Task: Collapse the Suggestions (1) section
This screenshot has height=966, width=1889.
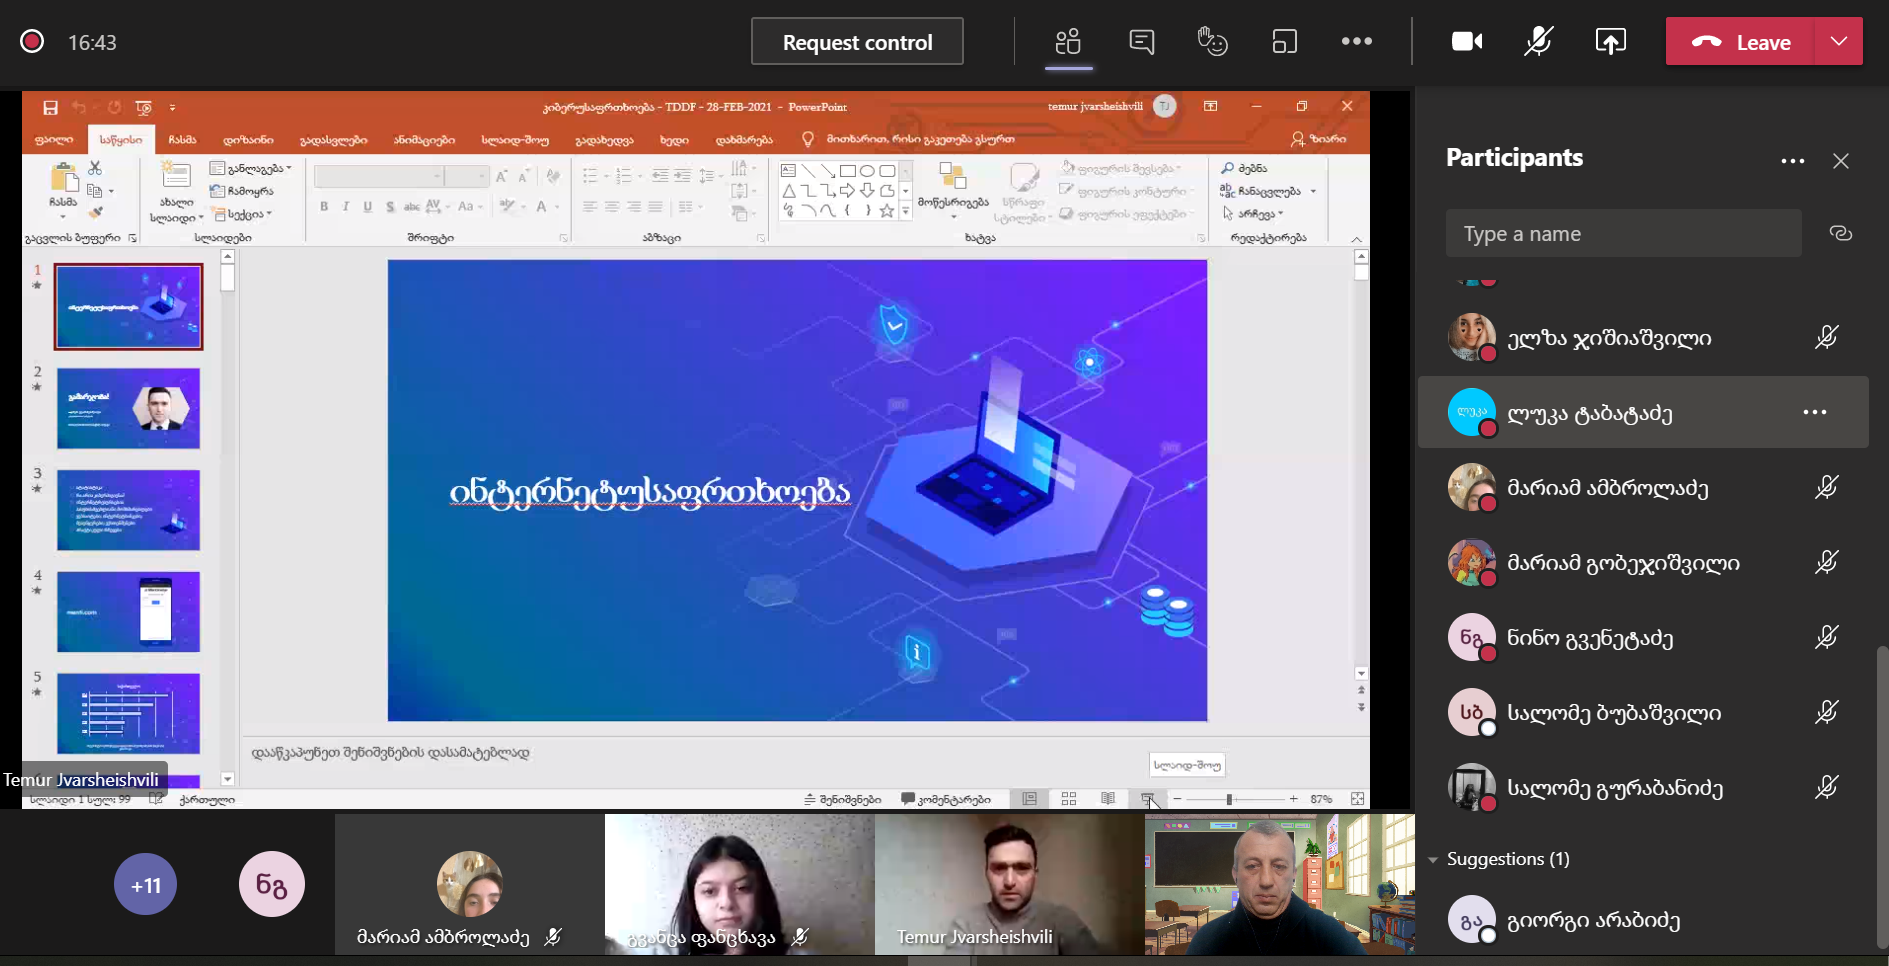Action: click(1433, 860)
